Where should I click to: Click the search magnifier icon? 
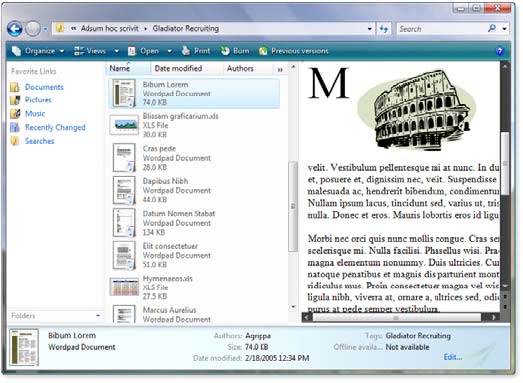tap(492, 29)
